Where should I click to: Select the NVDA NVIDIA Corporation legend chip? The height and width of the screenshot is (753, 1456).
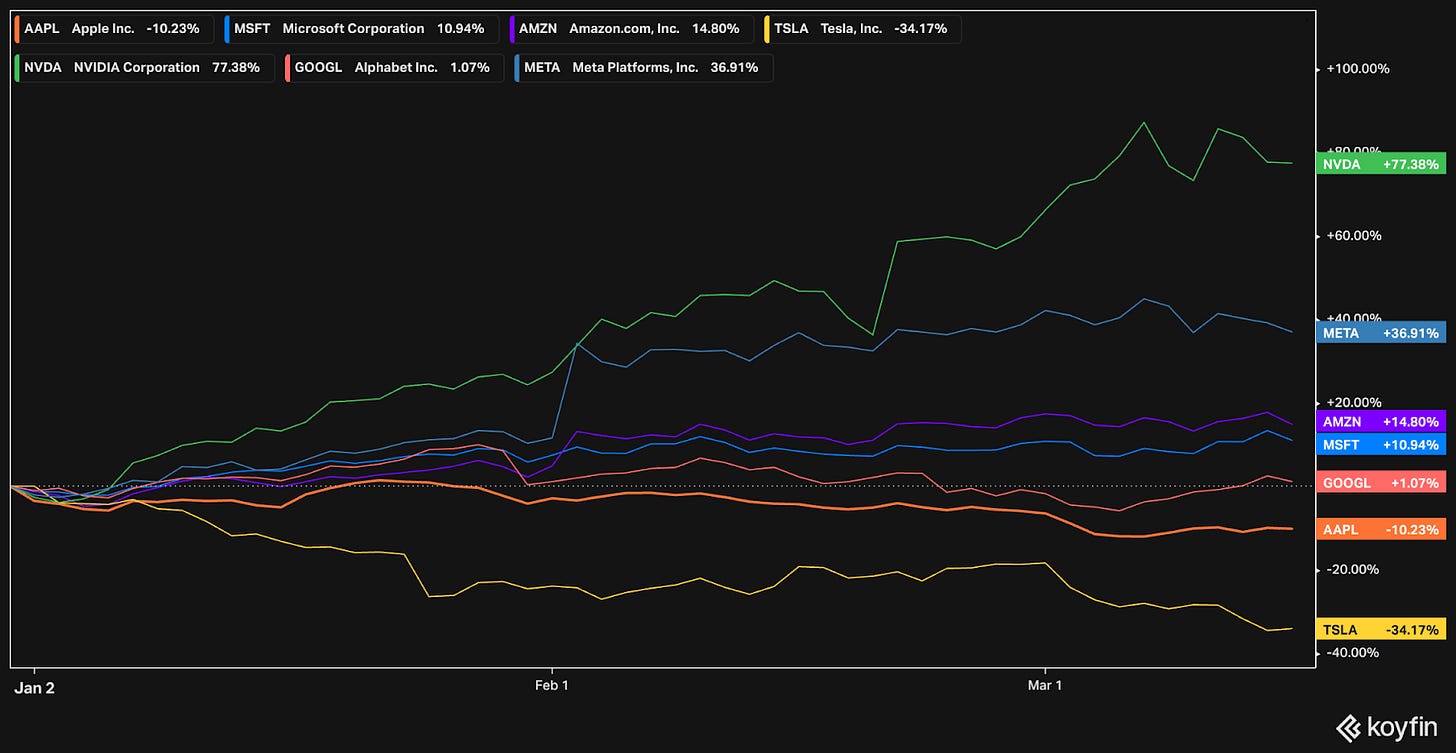(x=142, y=68)
